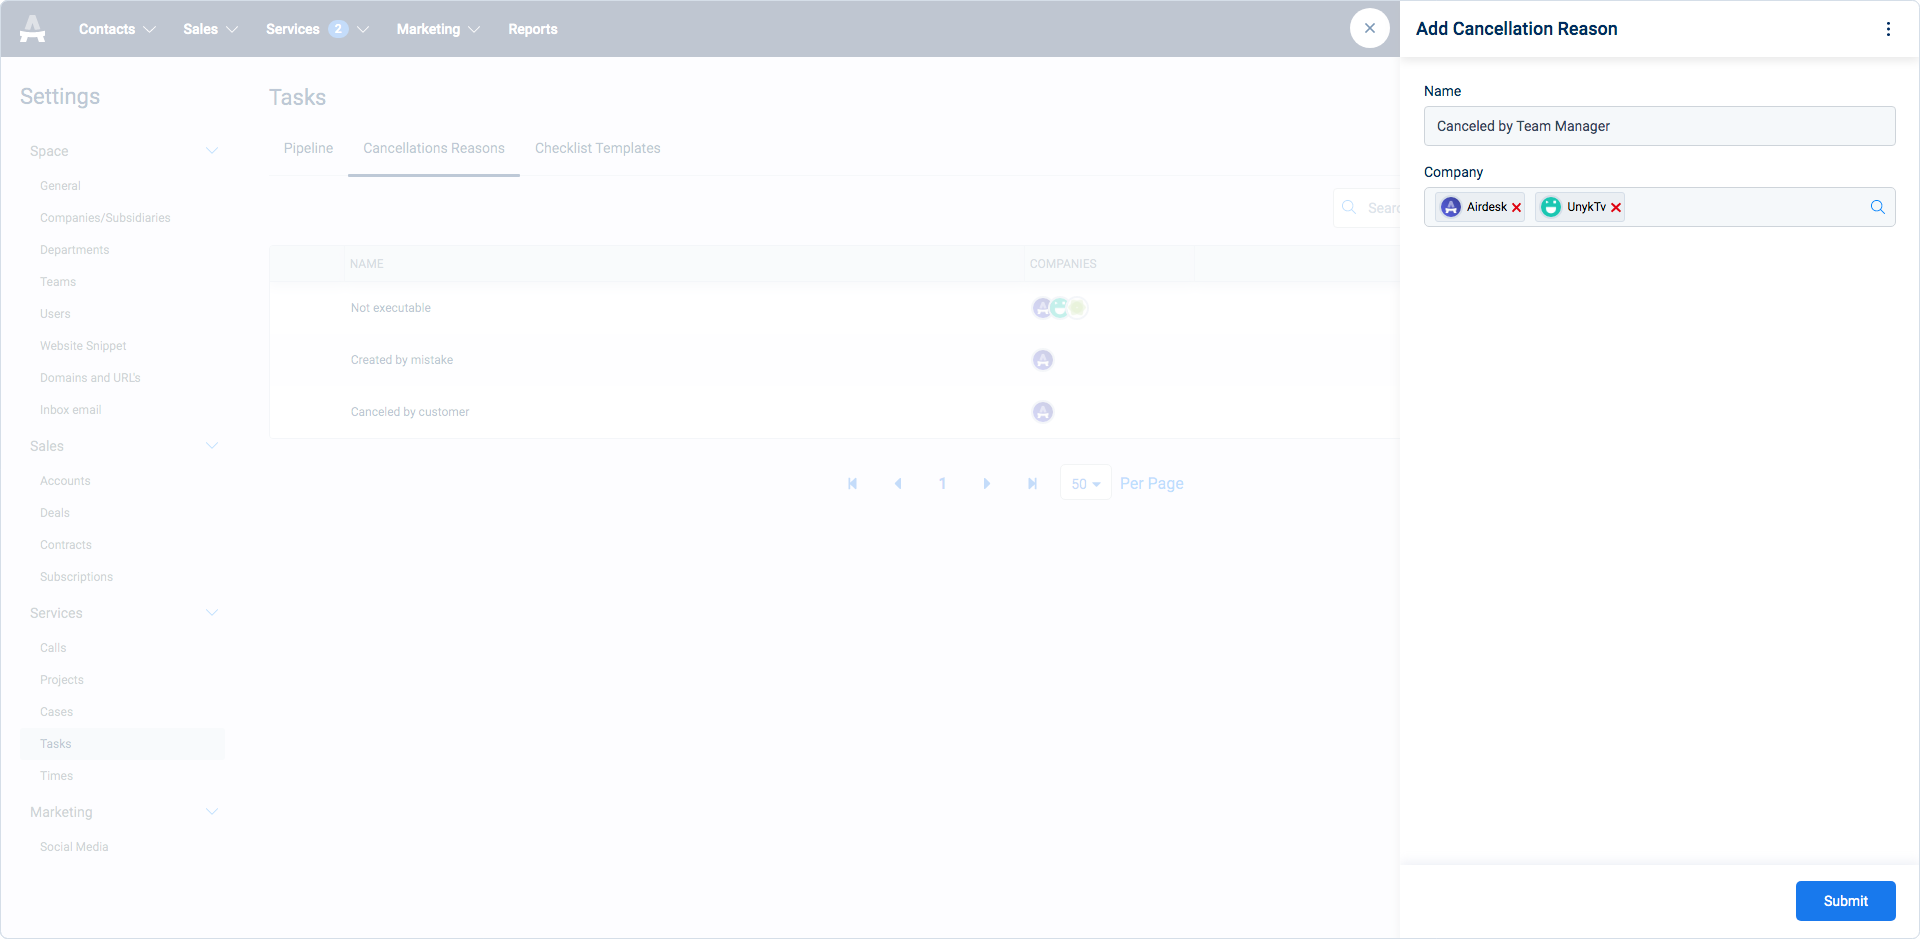Remove Airdesk from Company field
This screenshot has width=1920, height=939.
(1516, 208)
